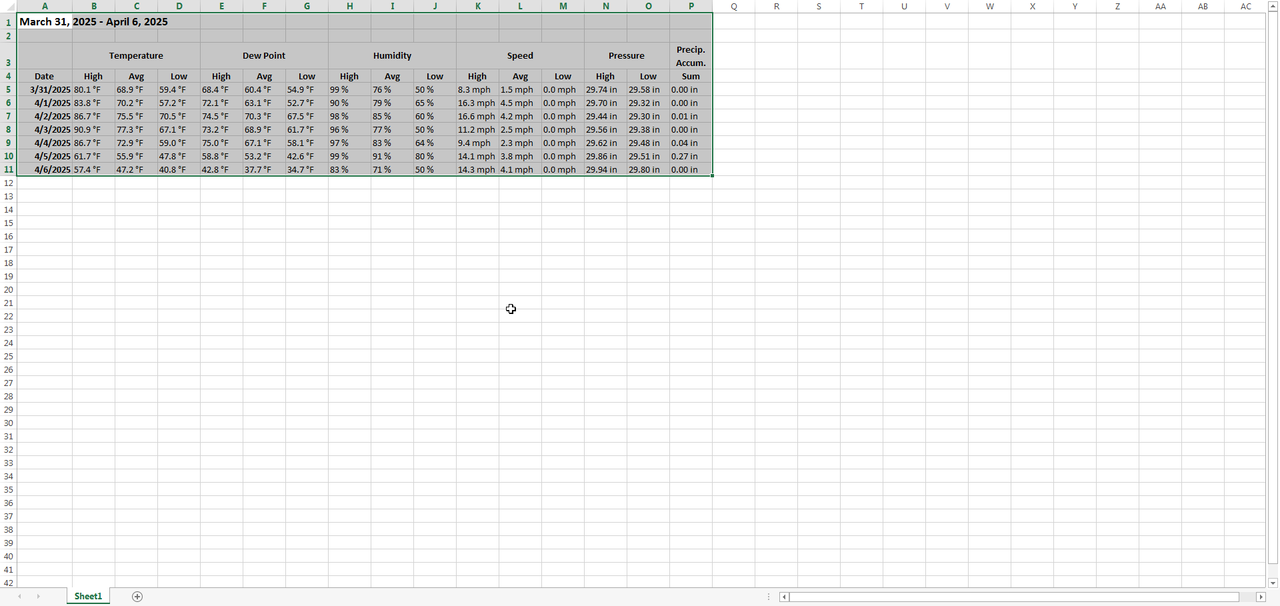This screenshot has width=1280, height=606.
Task: Click the average temperature cell '77.3 °F'
Action: tap(136, 129)
